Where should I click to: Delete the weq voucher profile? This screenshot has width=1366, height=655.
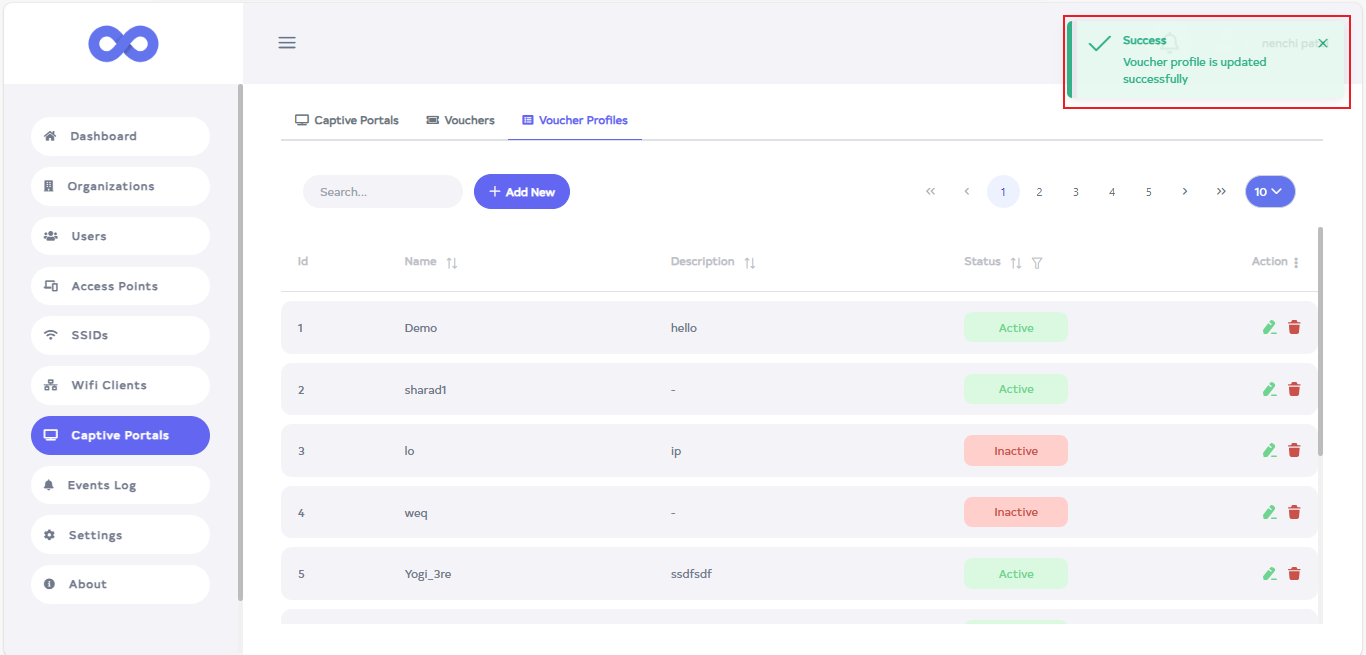click(x=1294, y=512)
